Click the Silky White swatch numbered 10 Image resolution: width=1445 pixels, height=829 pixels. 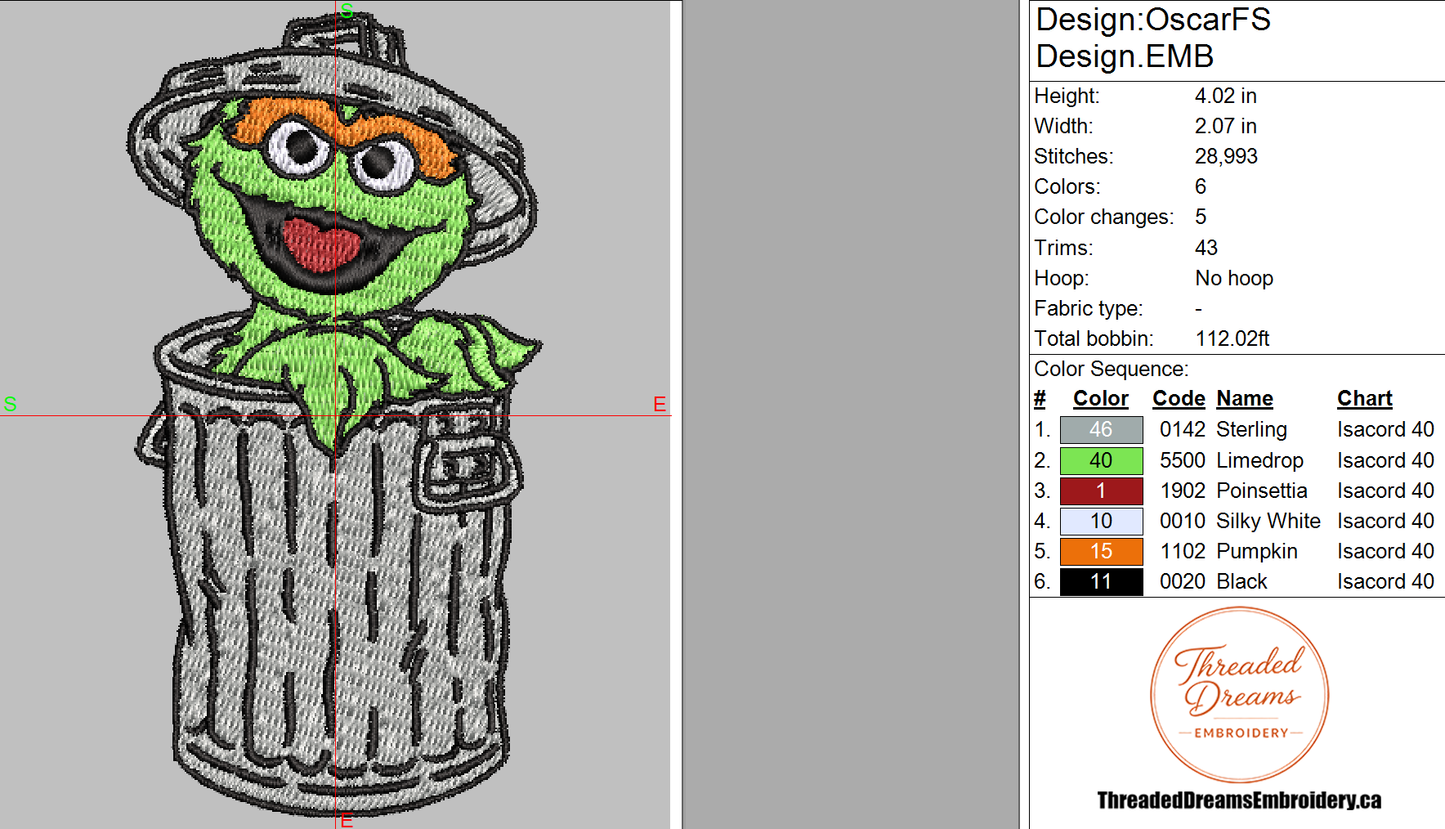(x=1101, y=521)
